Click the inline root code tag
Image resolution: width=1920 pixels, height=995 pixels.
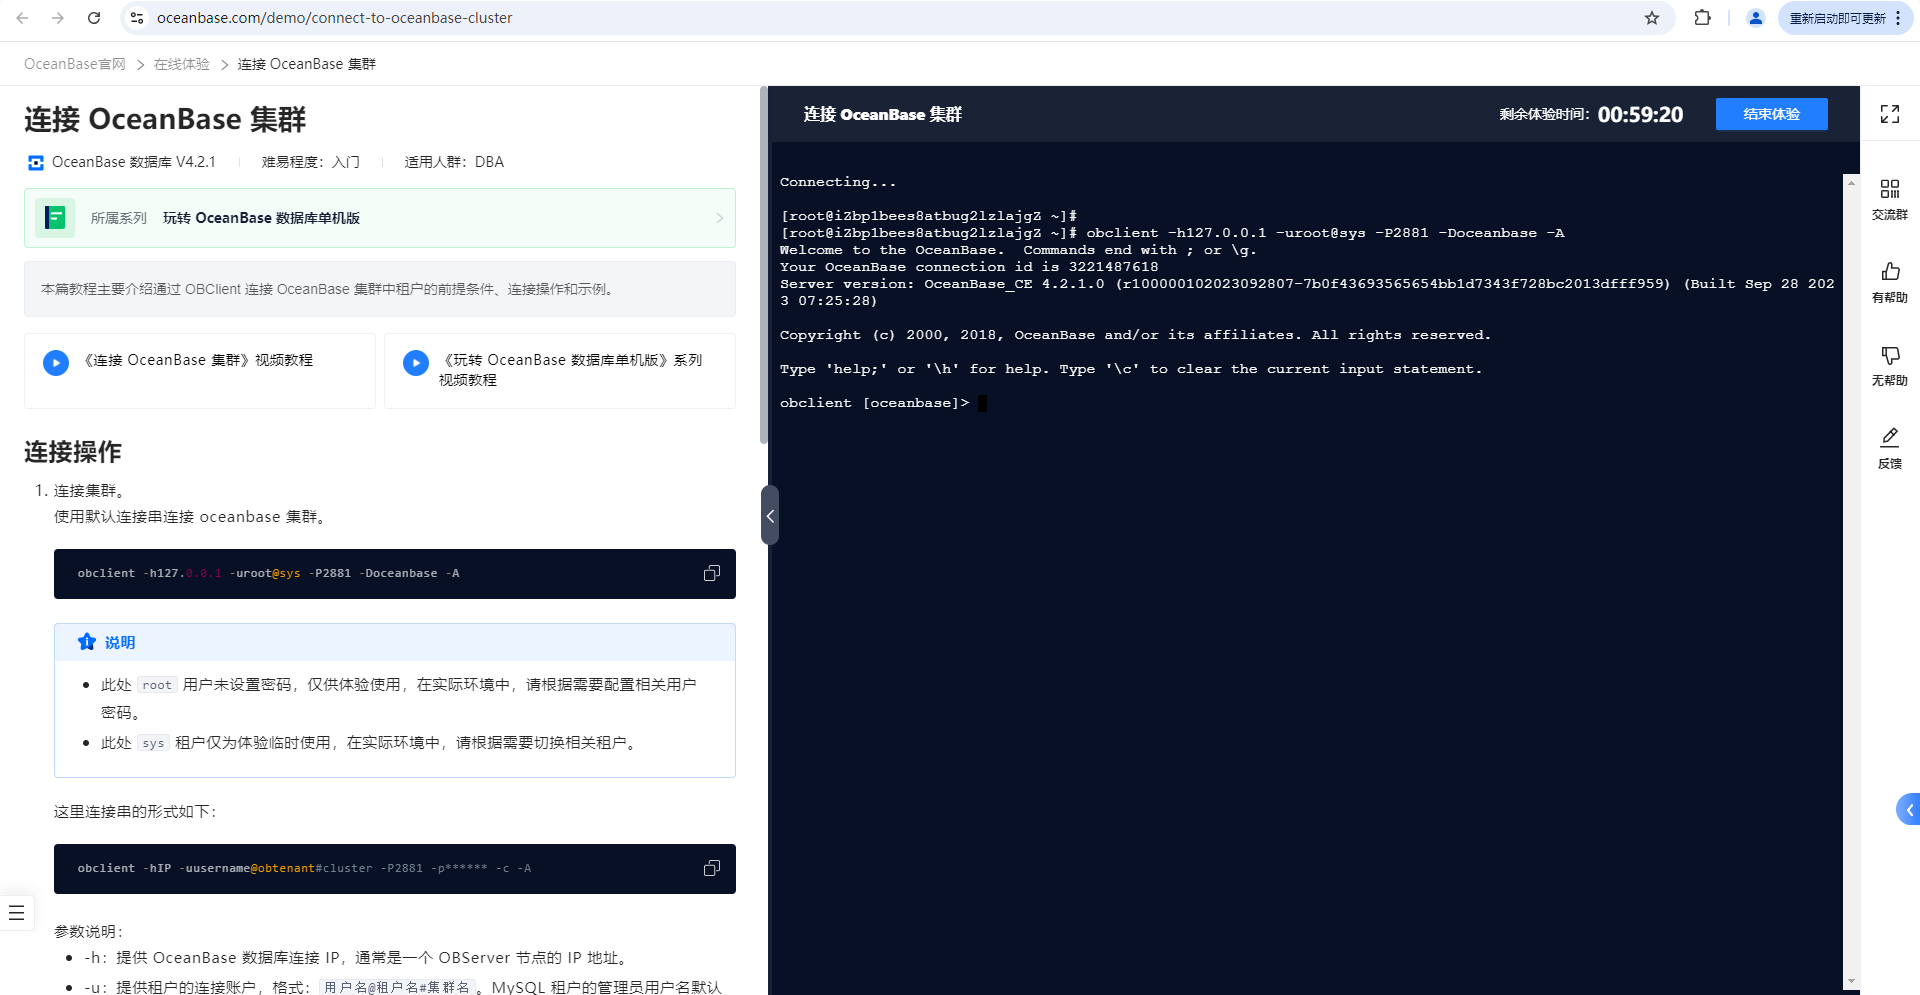pos(157,685)
